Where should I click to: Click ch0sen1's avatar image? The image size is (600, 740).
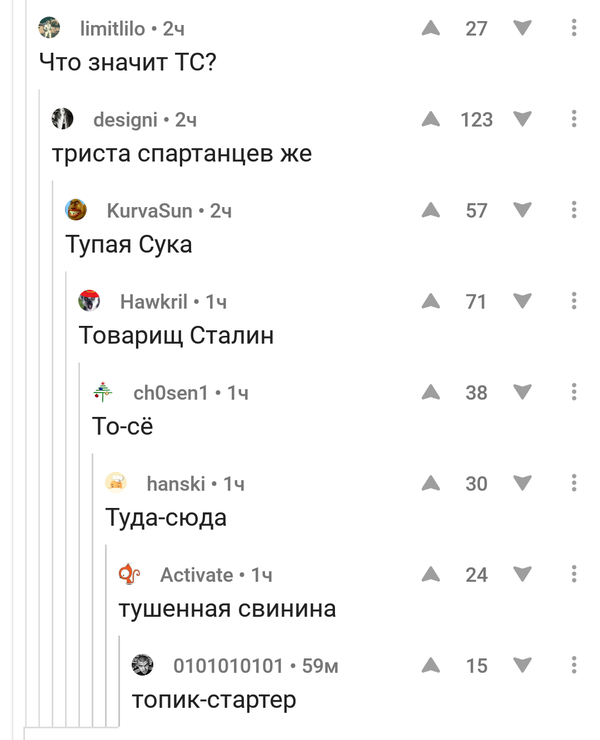[103, 393]
